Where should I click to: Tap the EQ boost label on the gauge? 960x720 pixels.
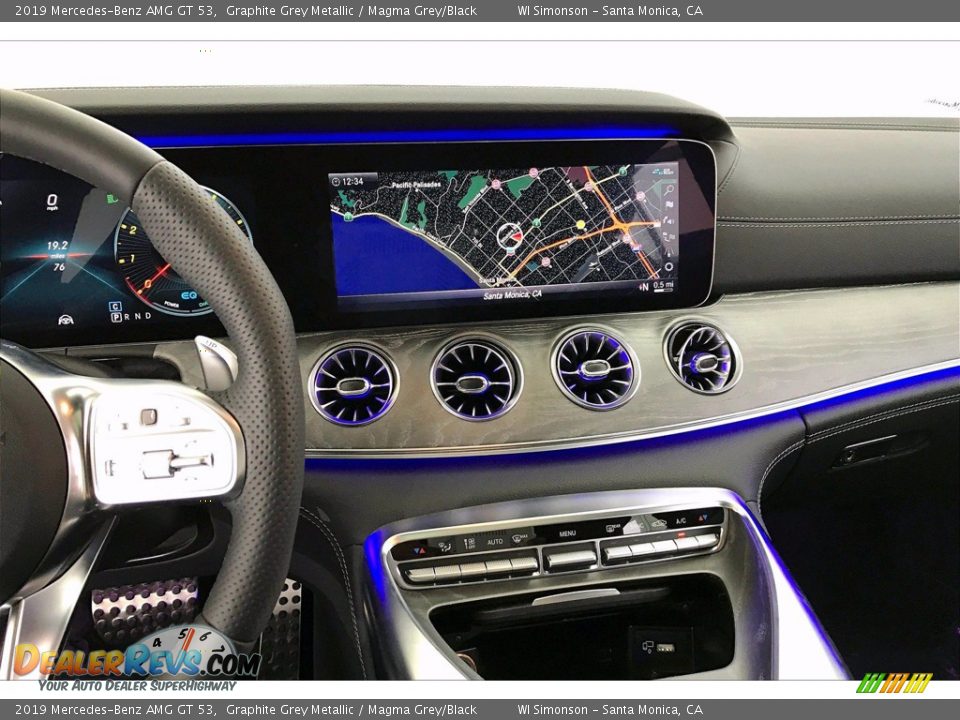click(x=189, y=296)
